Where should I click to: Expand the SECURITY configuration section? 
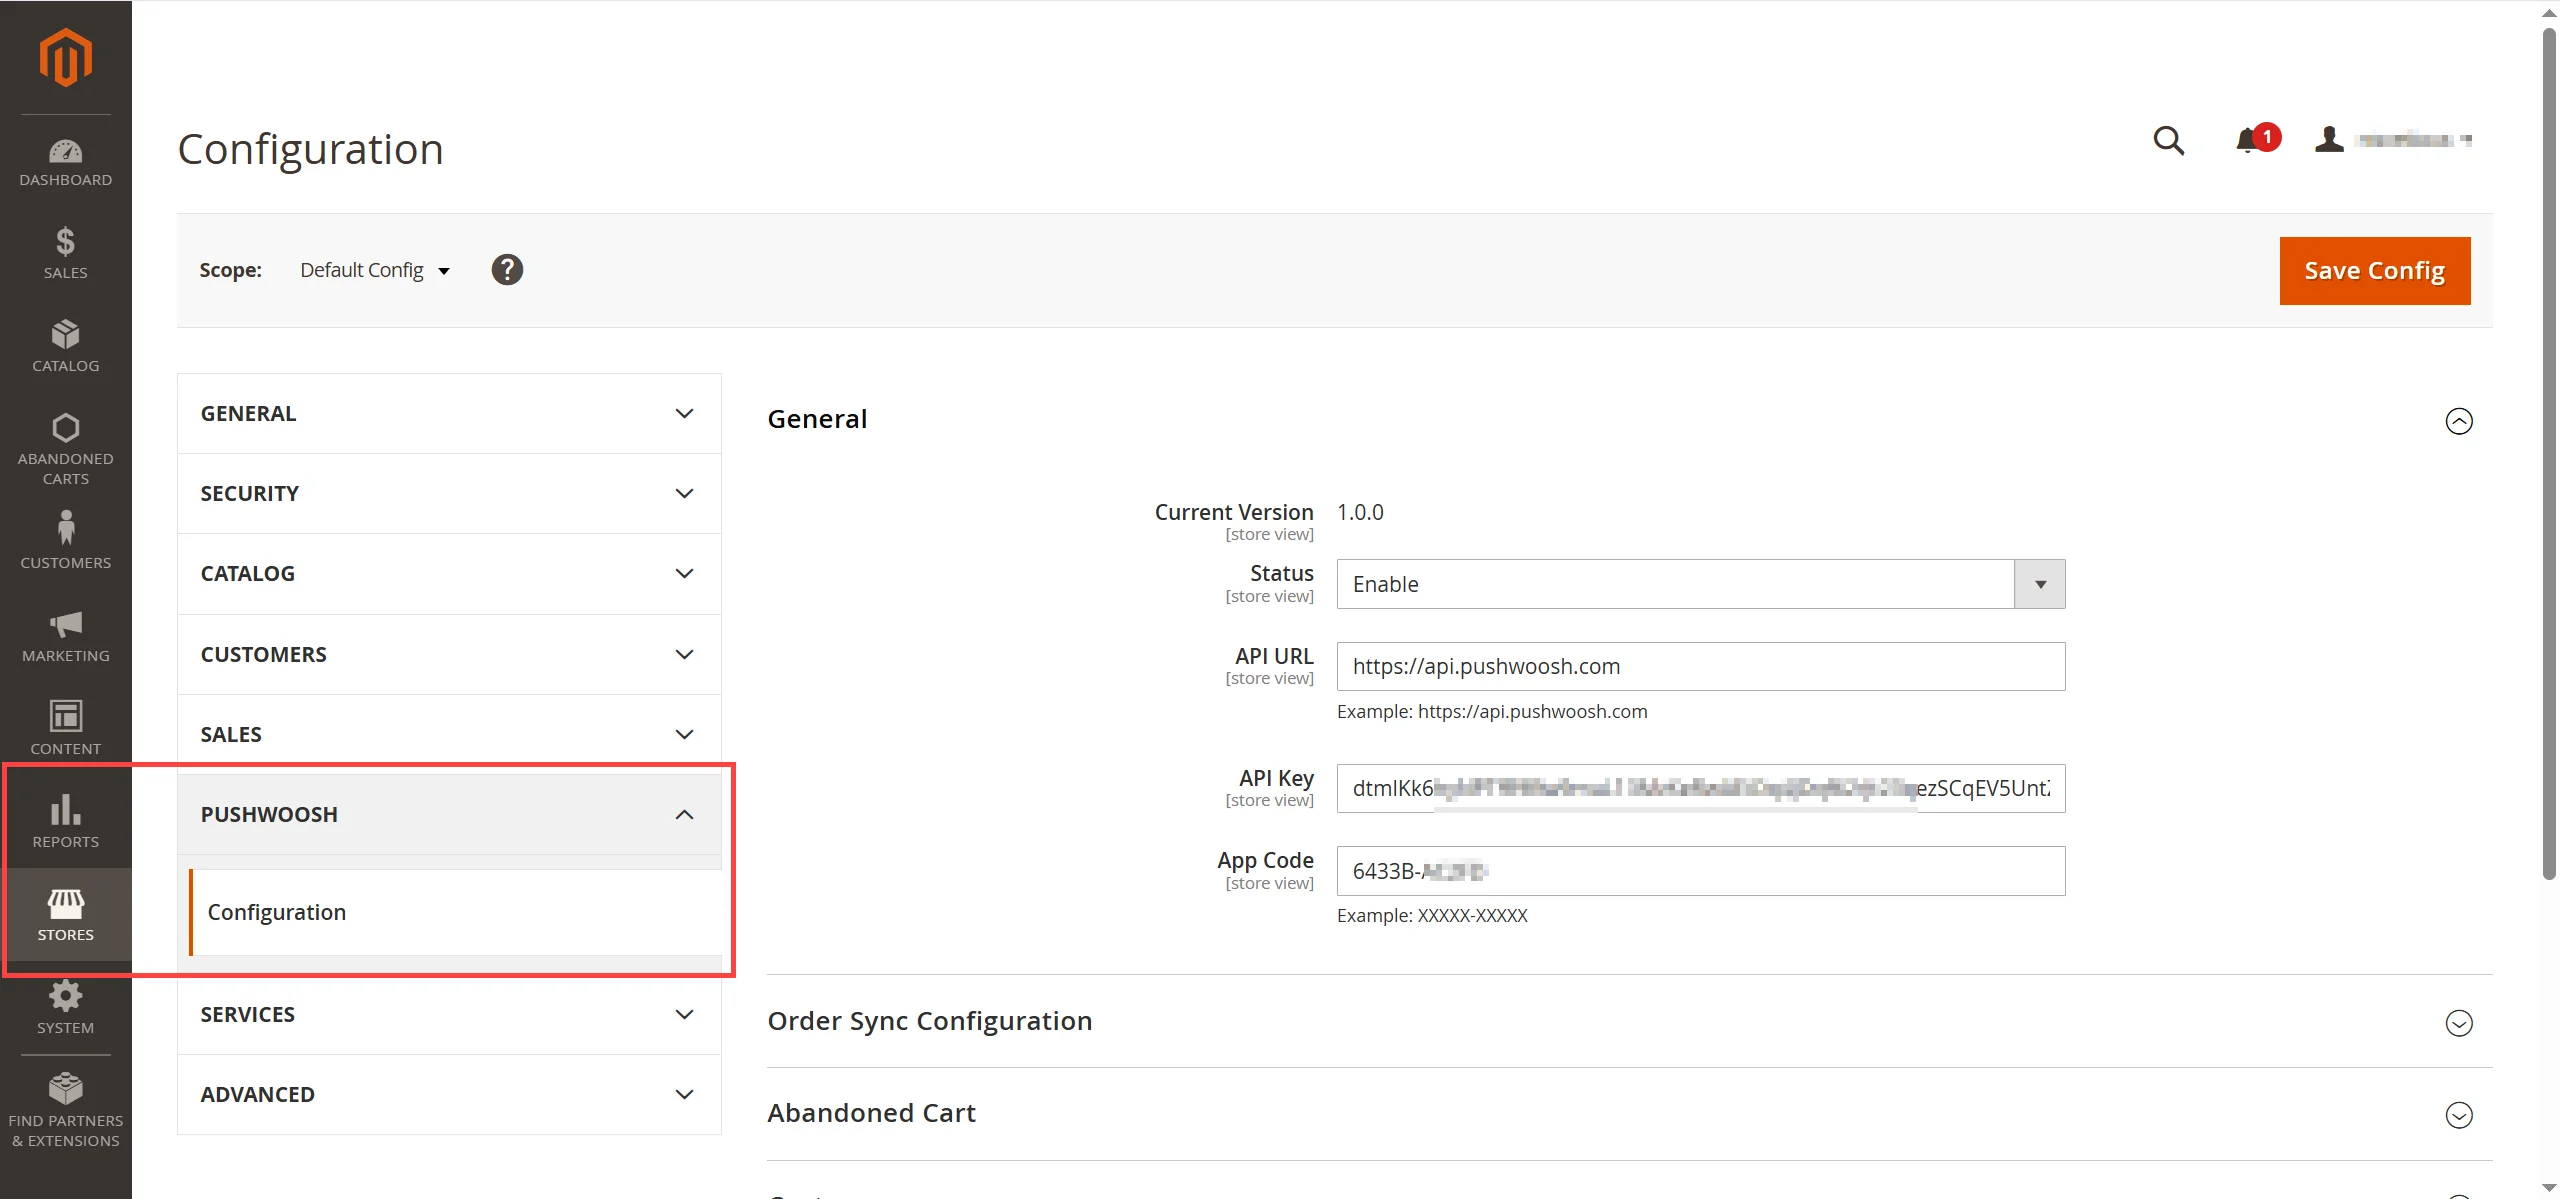click(448, 493)
